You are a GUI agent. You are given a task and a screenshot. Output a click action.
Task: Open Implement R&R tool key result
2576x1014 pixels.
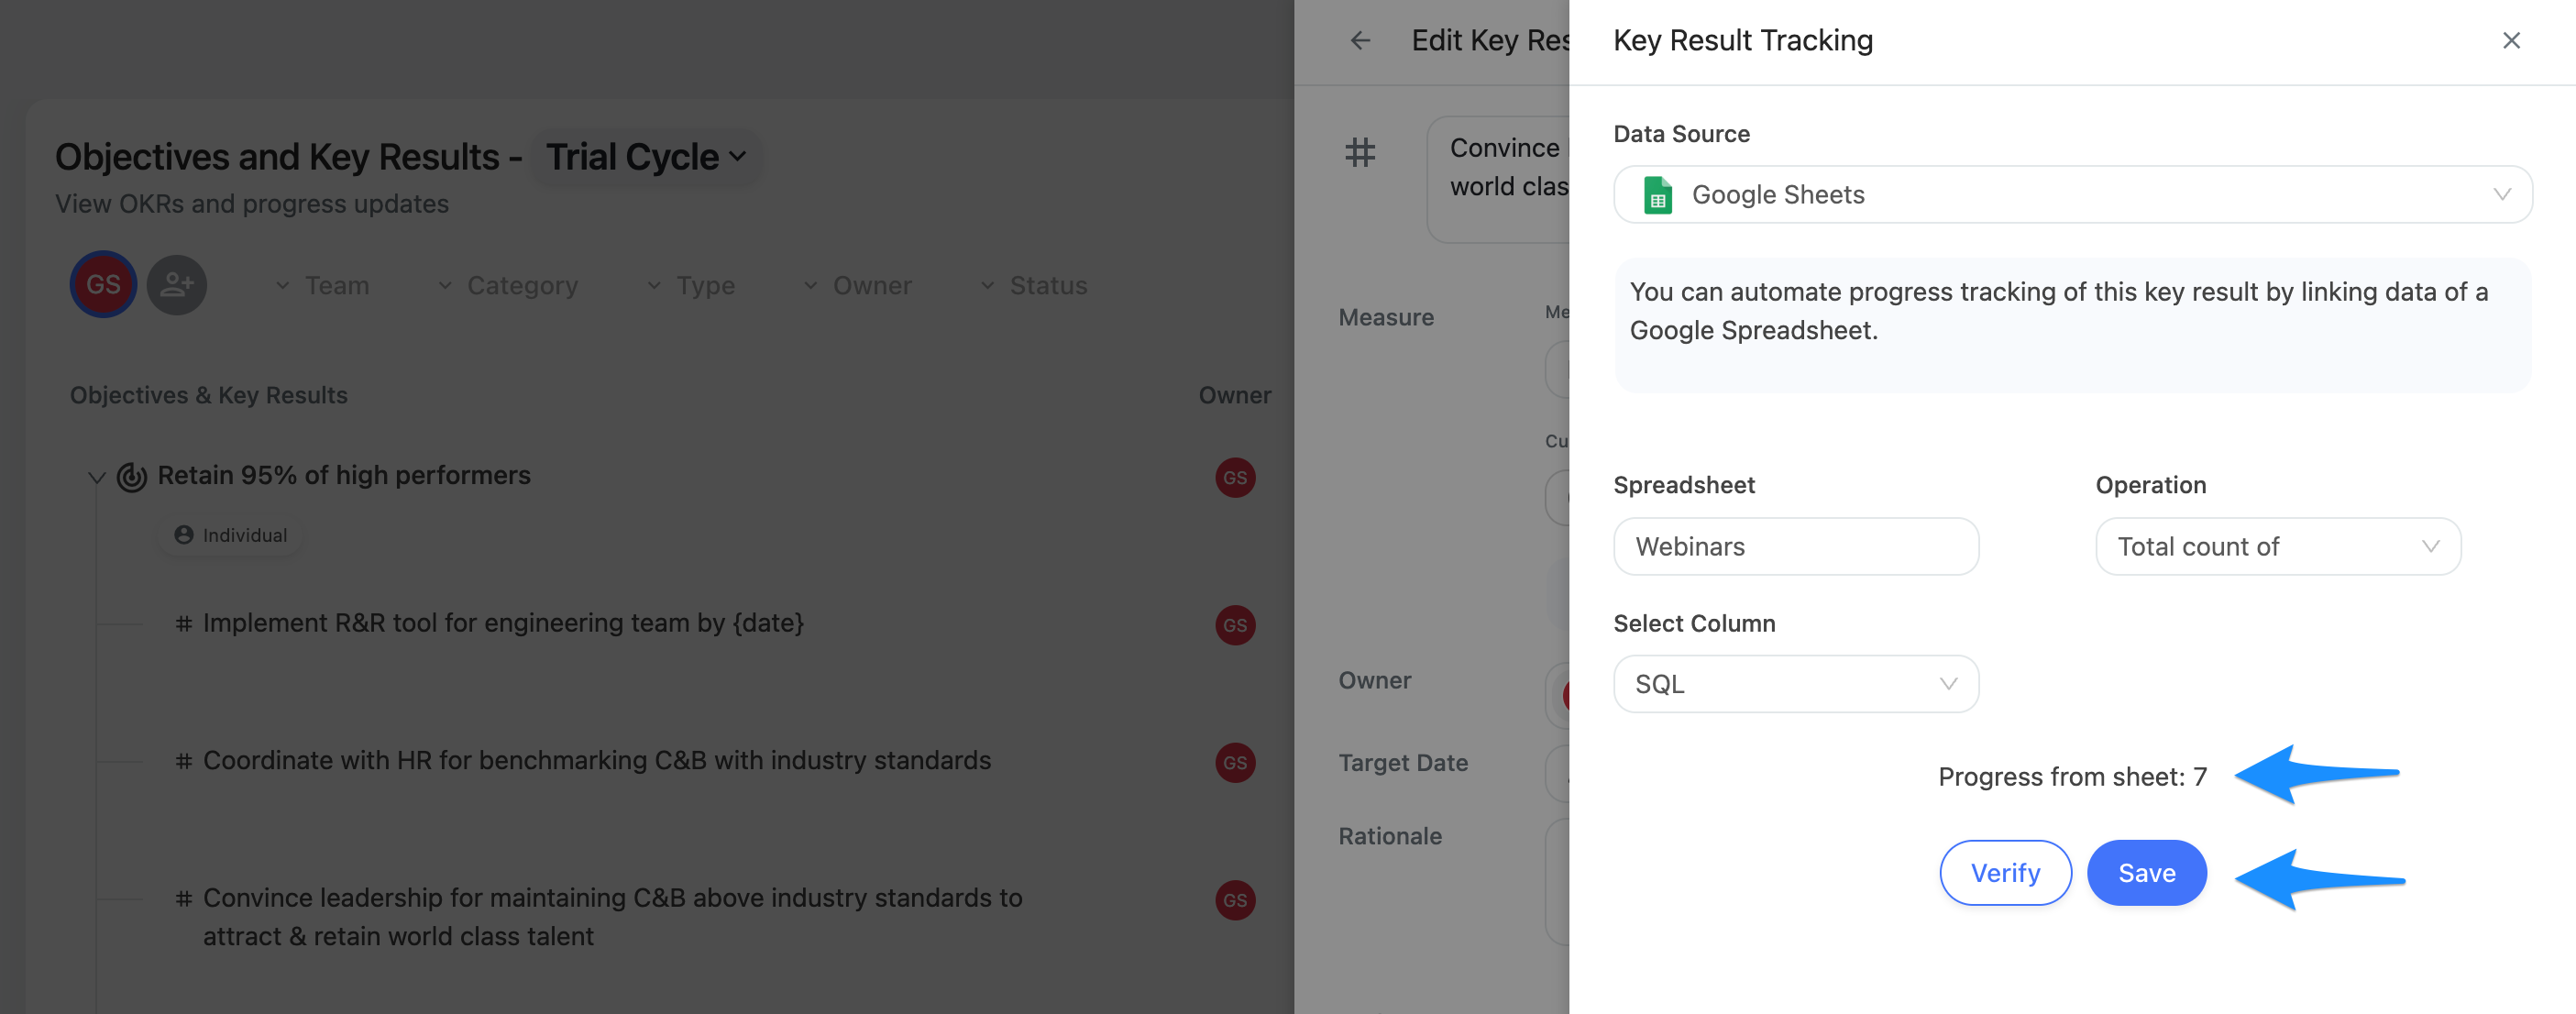click(x=503, y=624)
